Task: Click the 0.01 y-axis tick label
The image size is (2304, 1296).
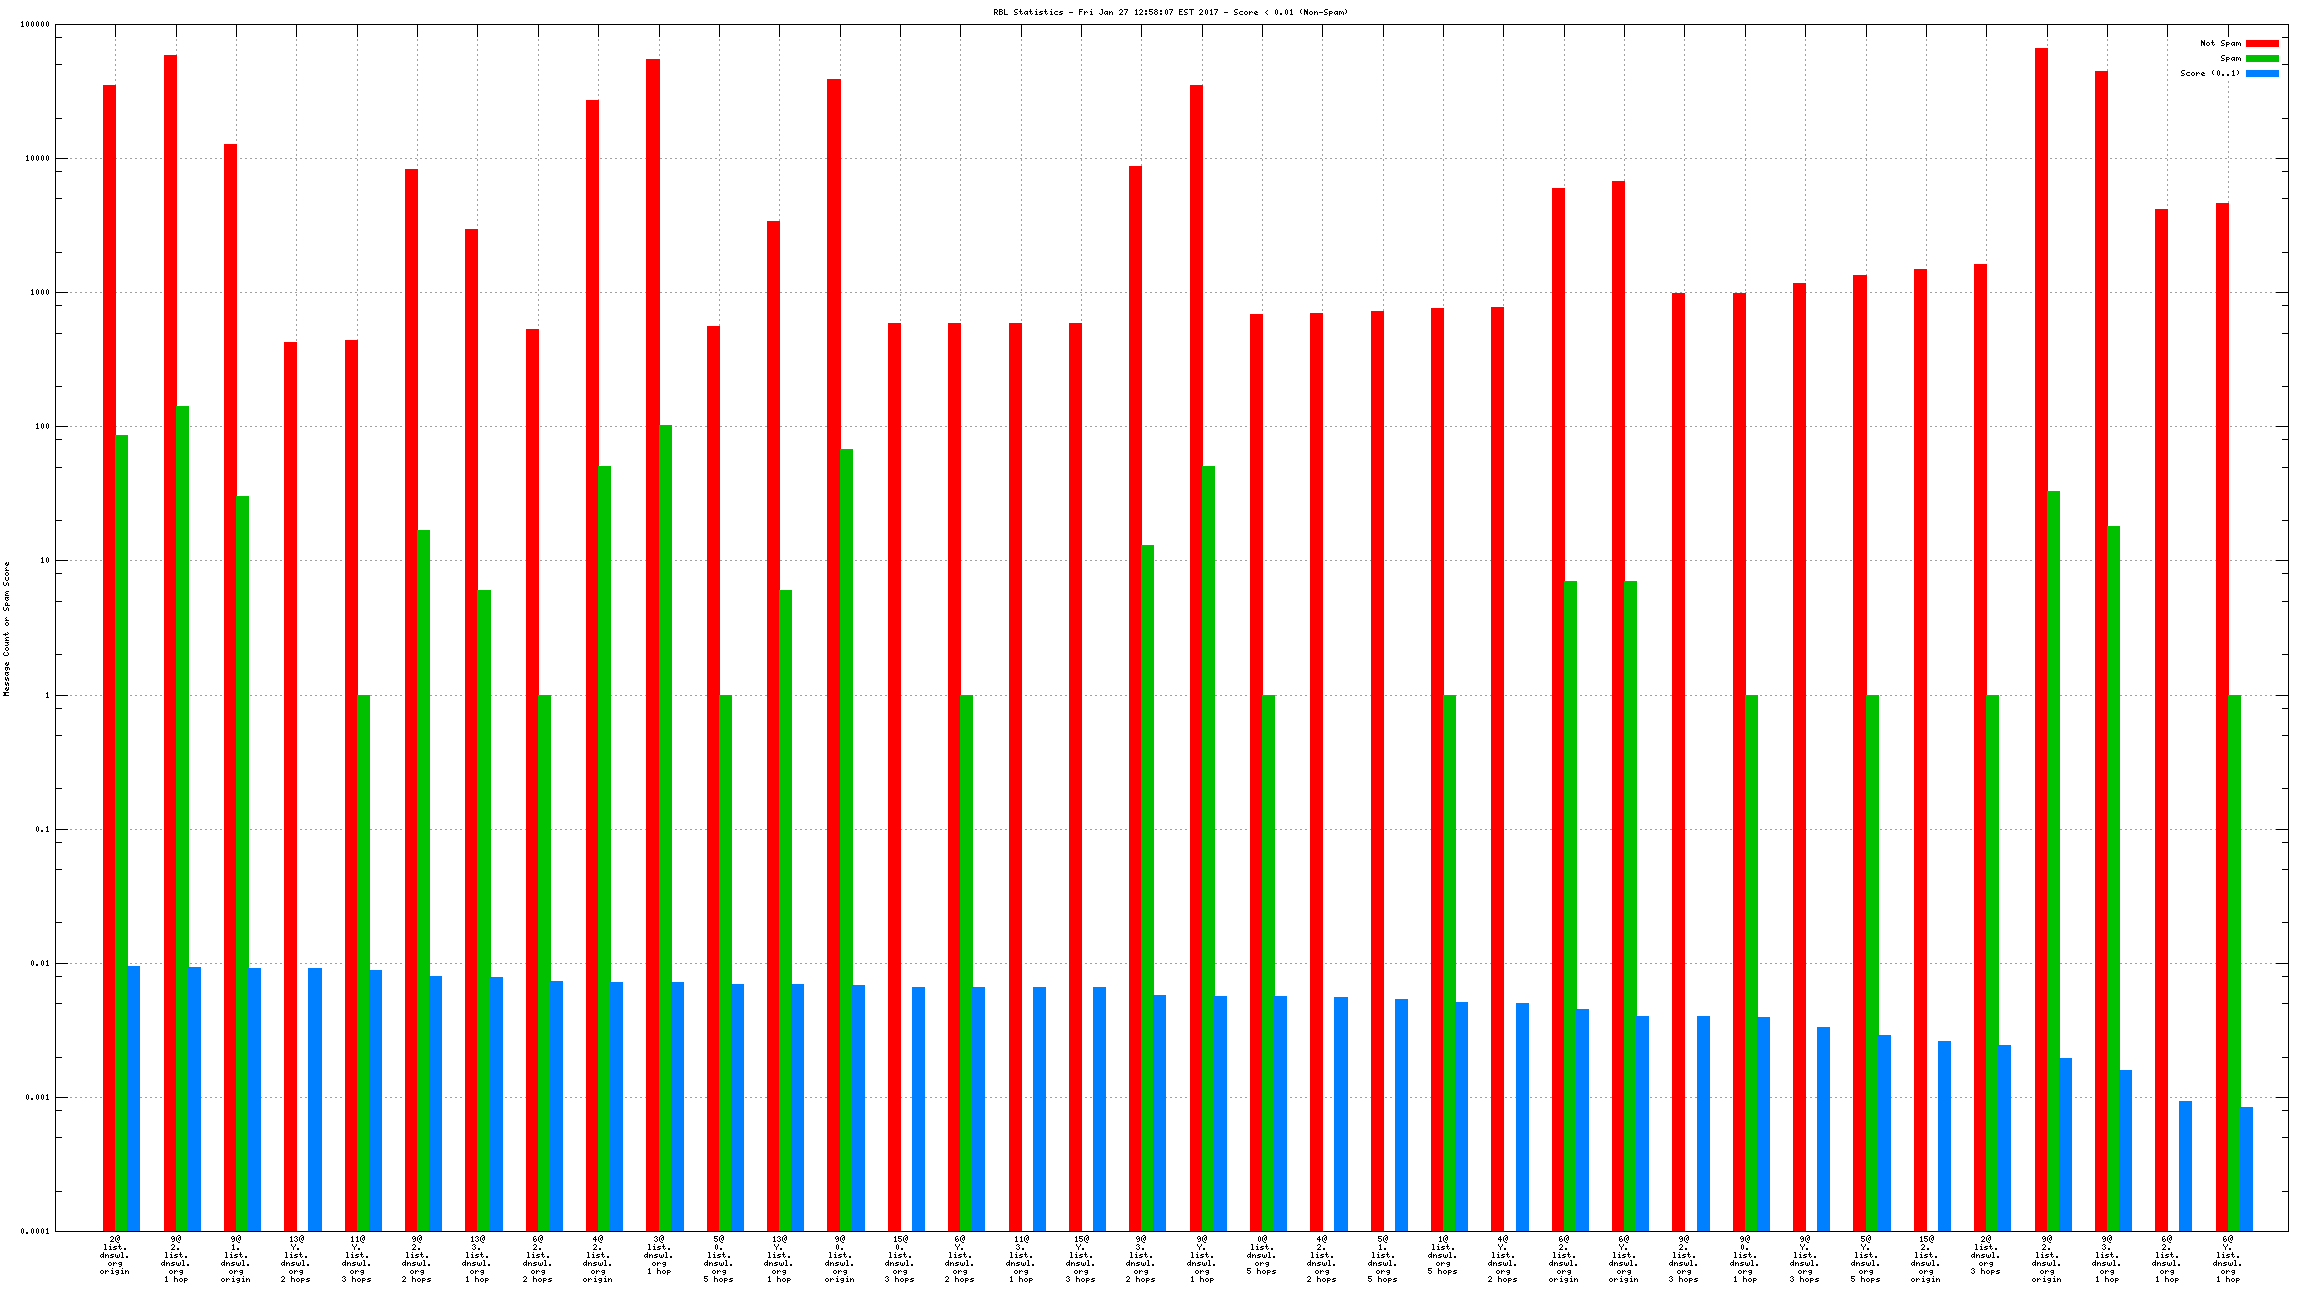Action: pyautogui.click(x=40, y=963)
